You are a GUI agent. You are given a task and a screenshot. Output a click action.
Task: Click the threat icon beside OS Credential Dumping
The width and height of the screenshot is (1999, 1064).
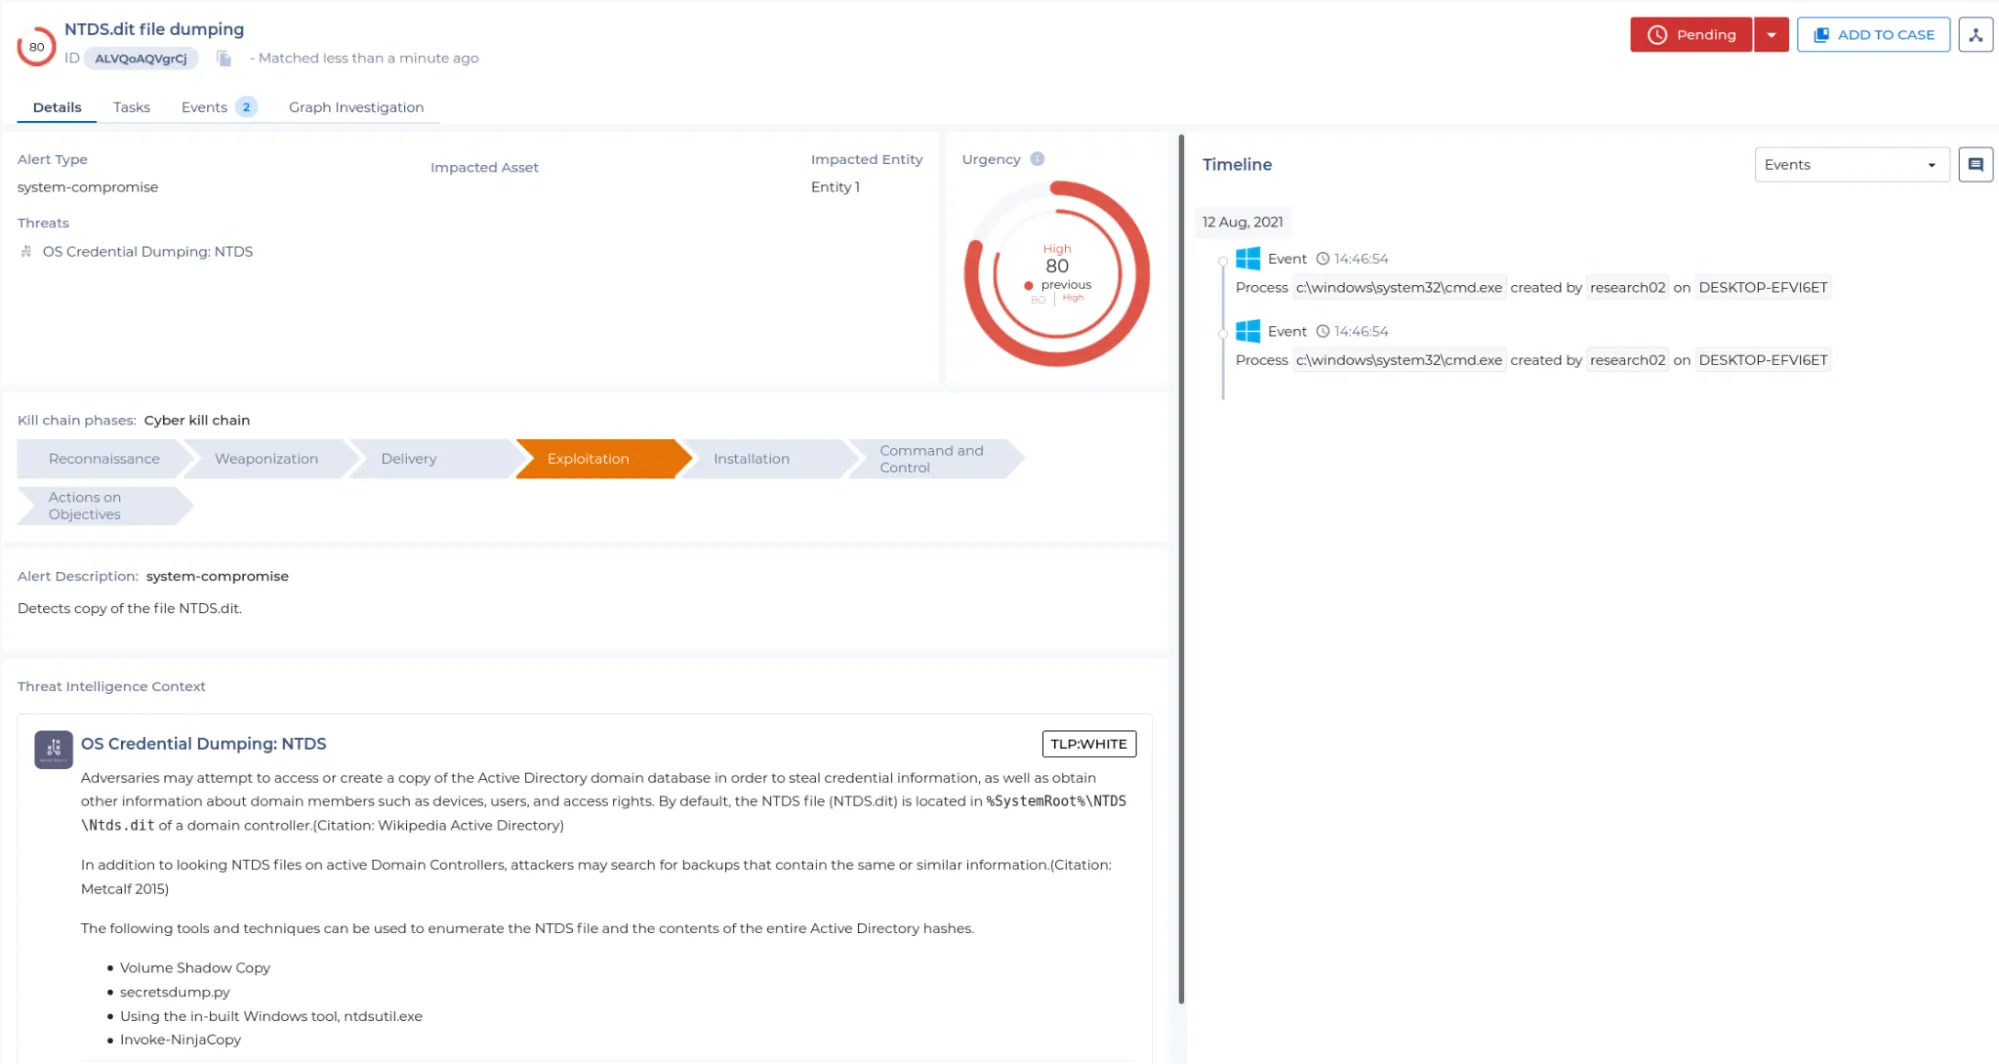26,252
